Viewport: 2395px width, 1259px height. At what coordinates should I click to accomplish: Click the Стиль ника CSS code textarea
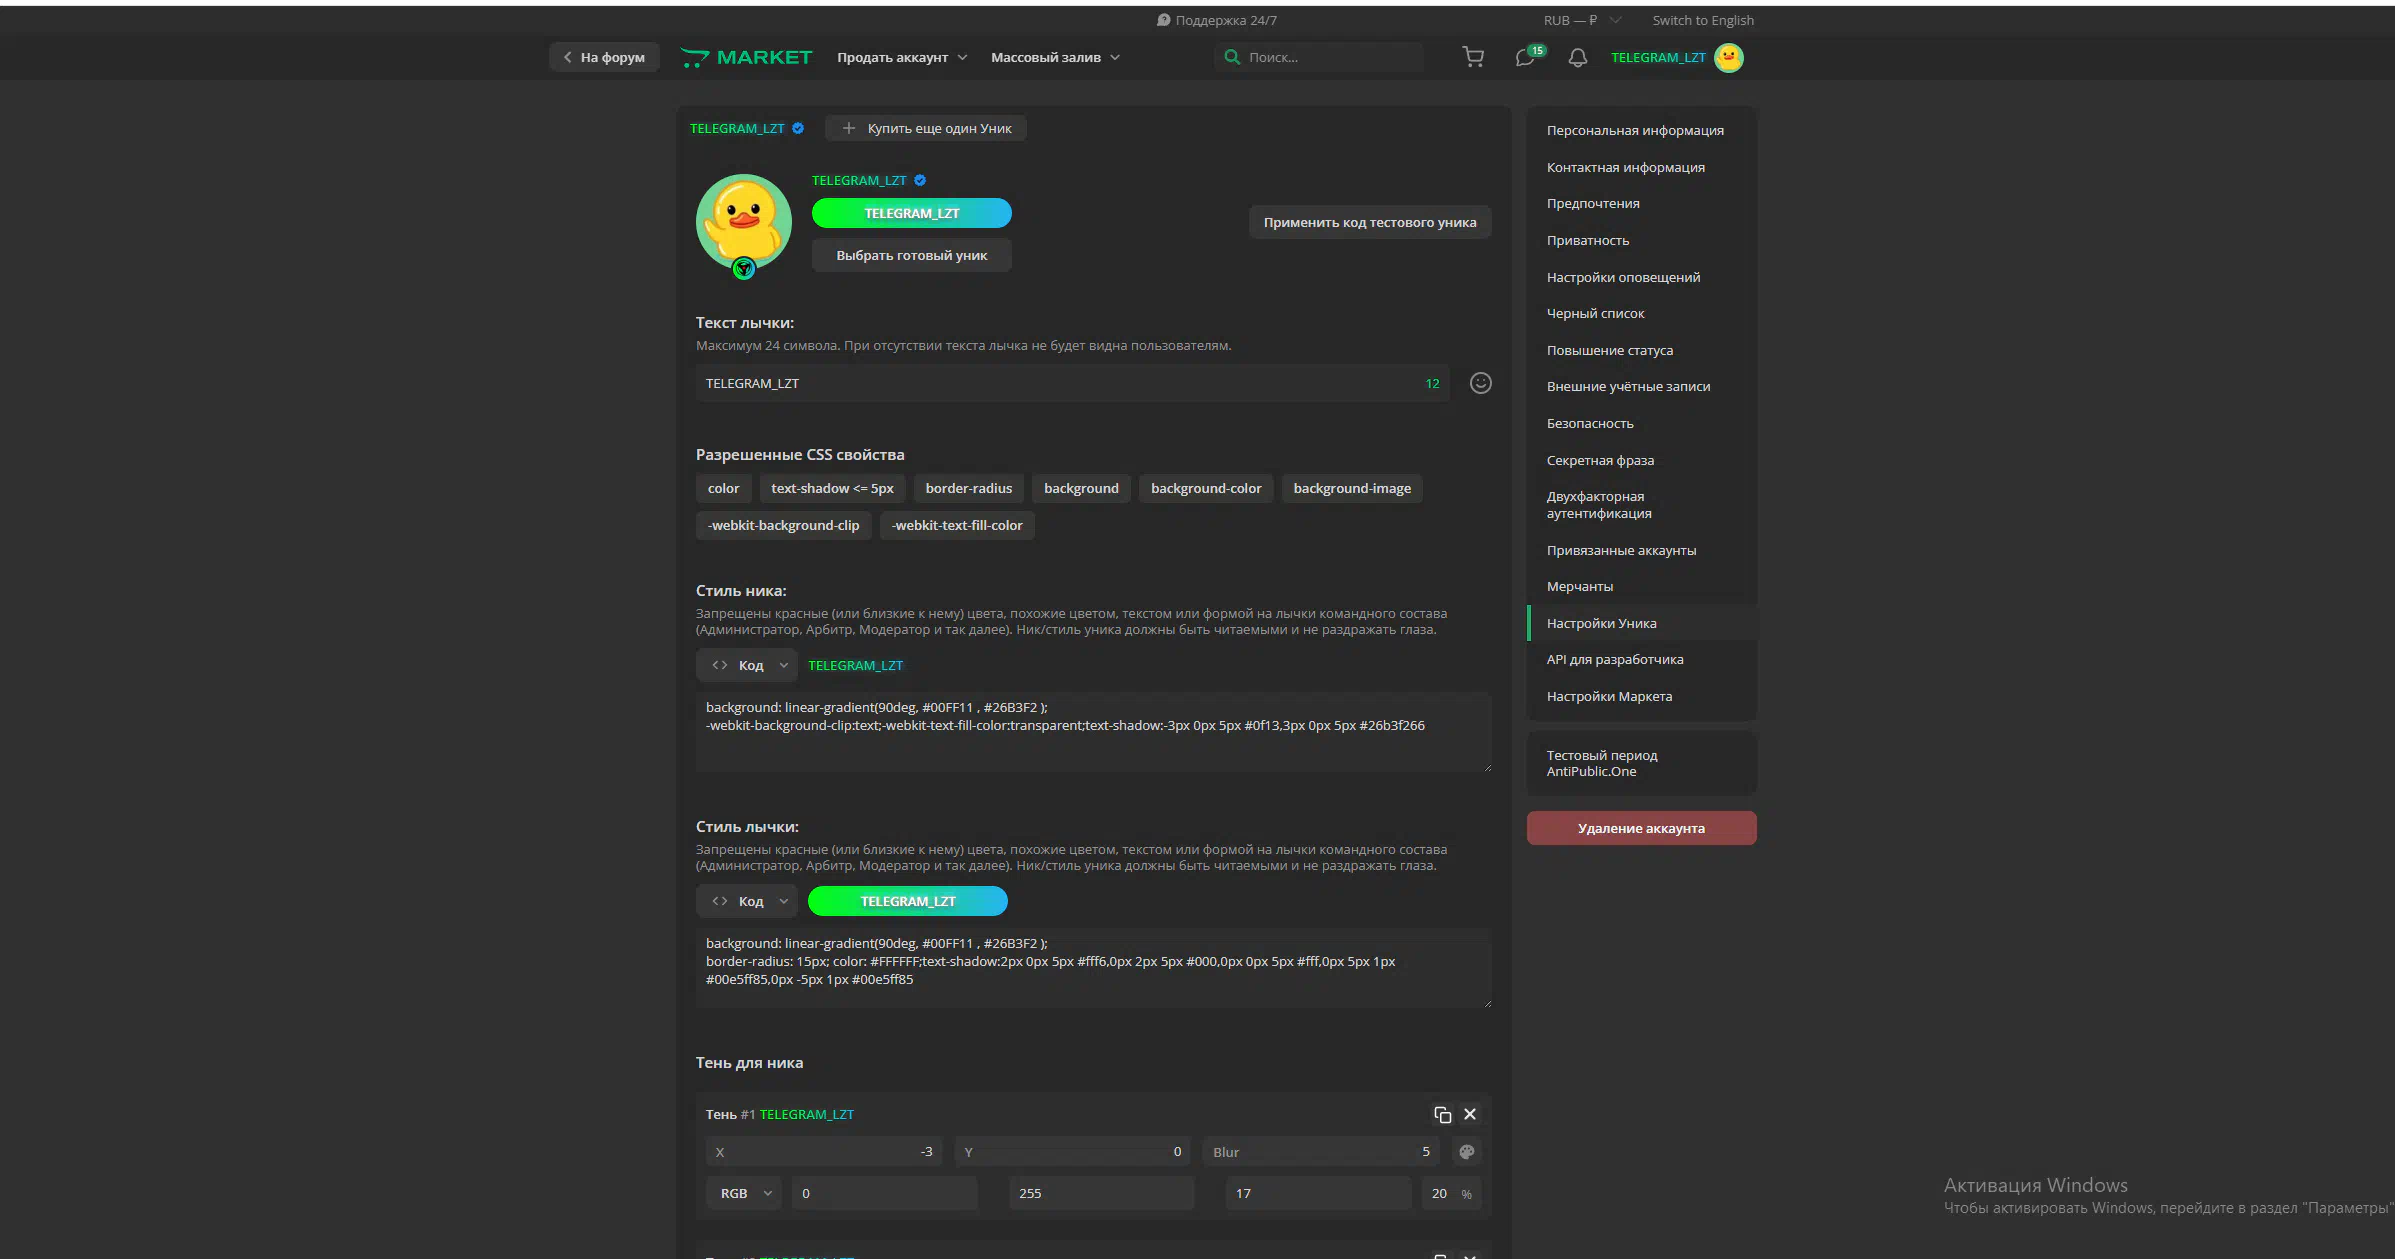(1094, 732)
